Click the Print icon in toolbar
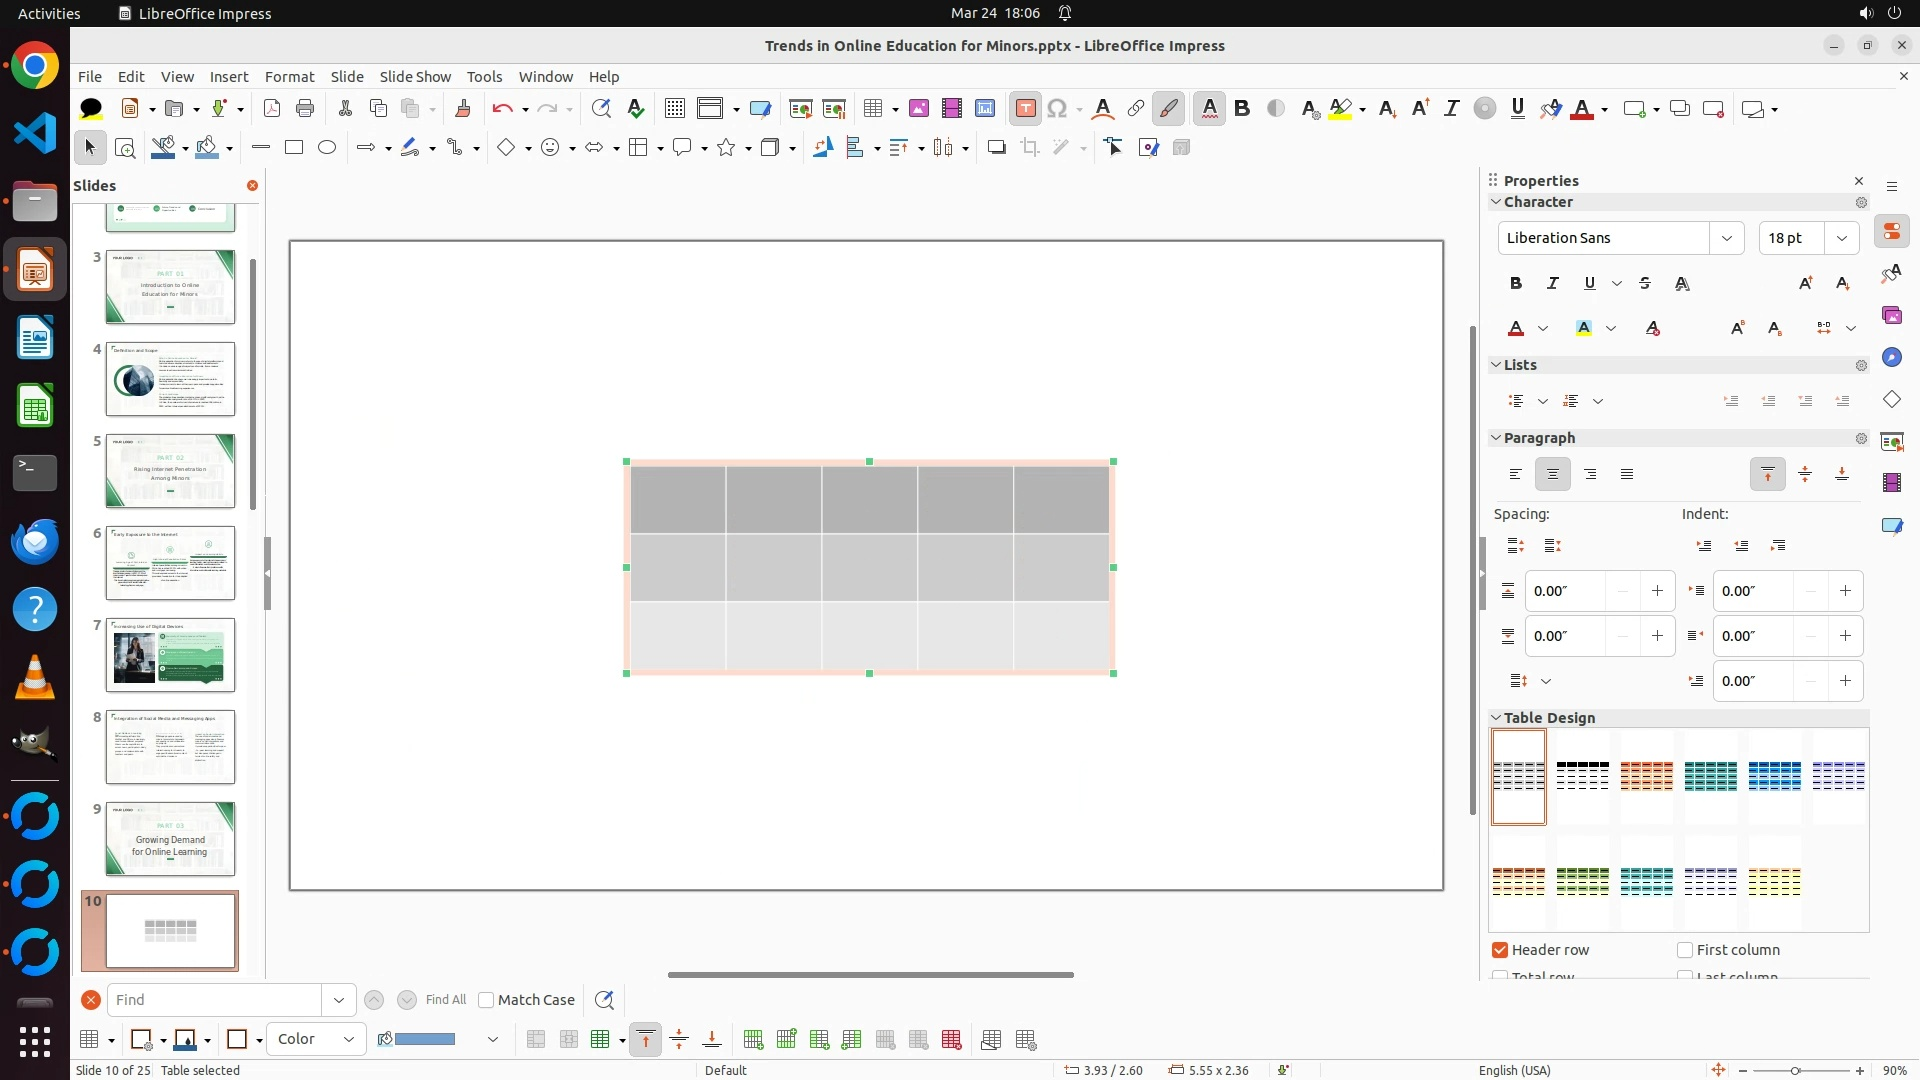The image size is (1920, 1080). click(305, 109)
